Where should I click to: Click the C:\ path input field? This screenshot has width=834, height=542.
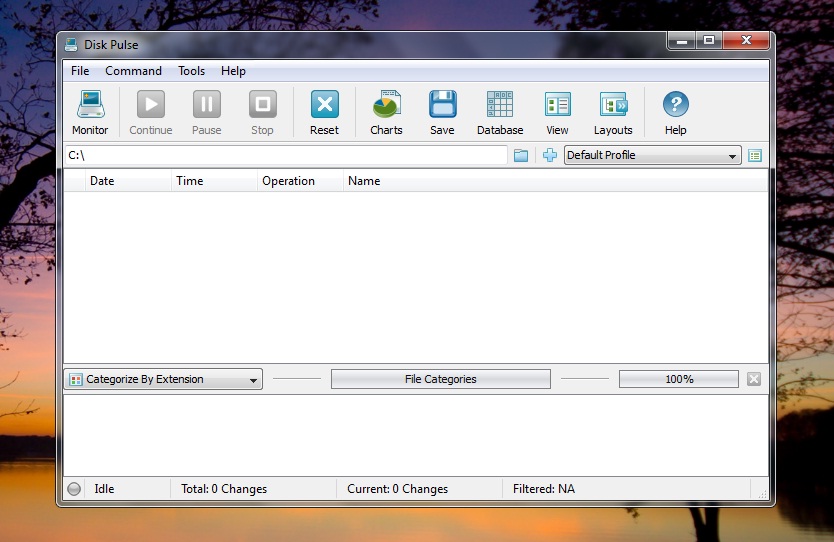pyautogui.click(x=286, y=155)
